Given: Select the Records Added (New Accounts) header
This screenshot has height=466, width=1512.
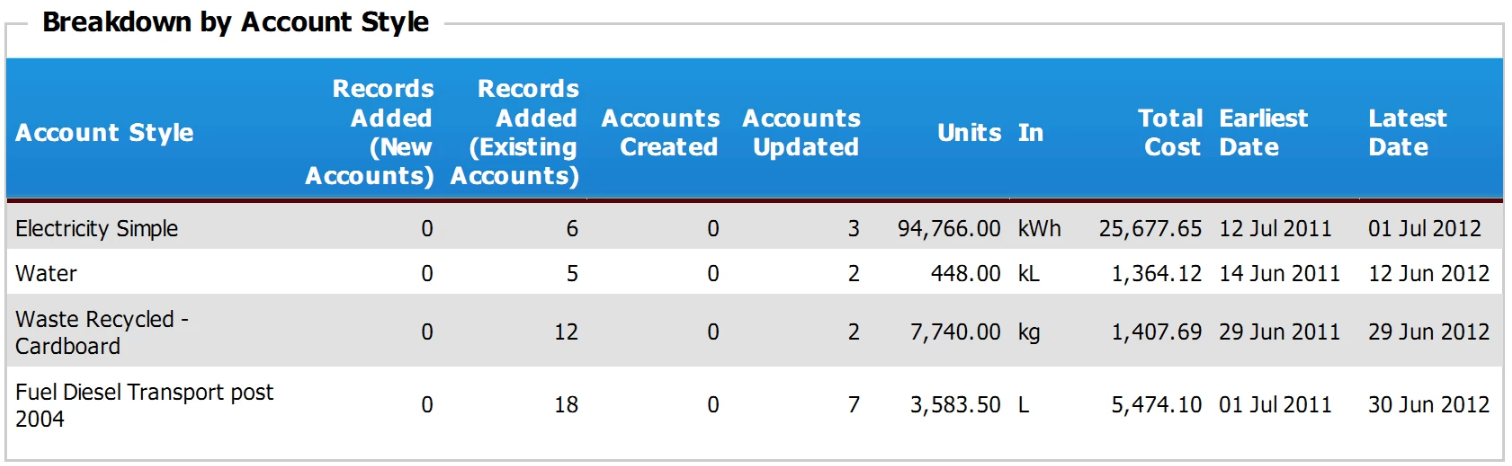Looking at the screenshot, I should 369,132.
